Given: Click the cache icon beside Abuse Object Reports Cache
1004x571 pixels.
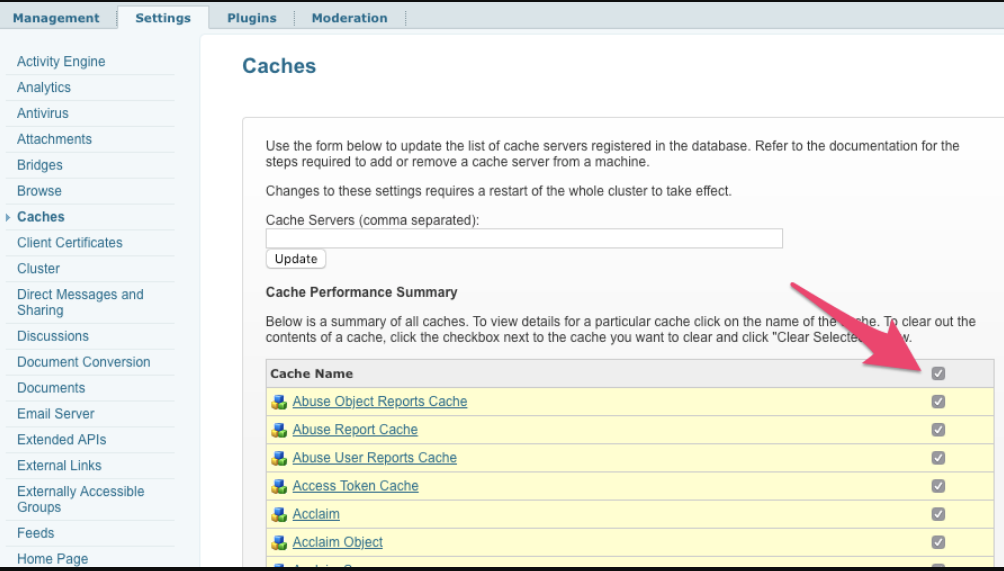Looking at the screenshot, I should click(279, 402).
